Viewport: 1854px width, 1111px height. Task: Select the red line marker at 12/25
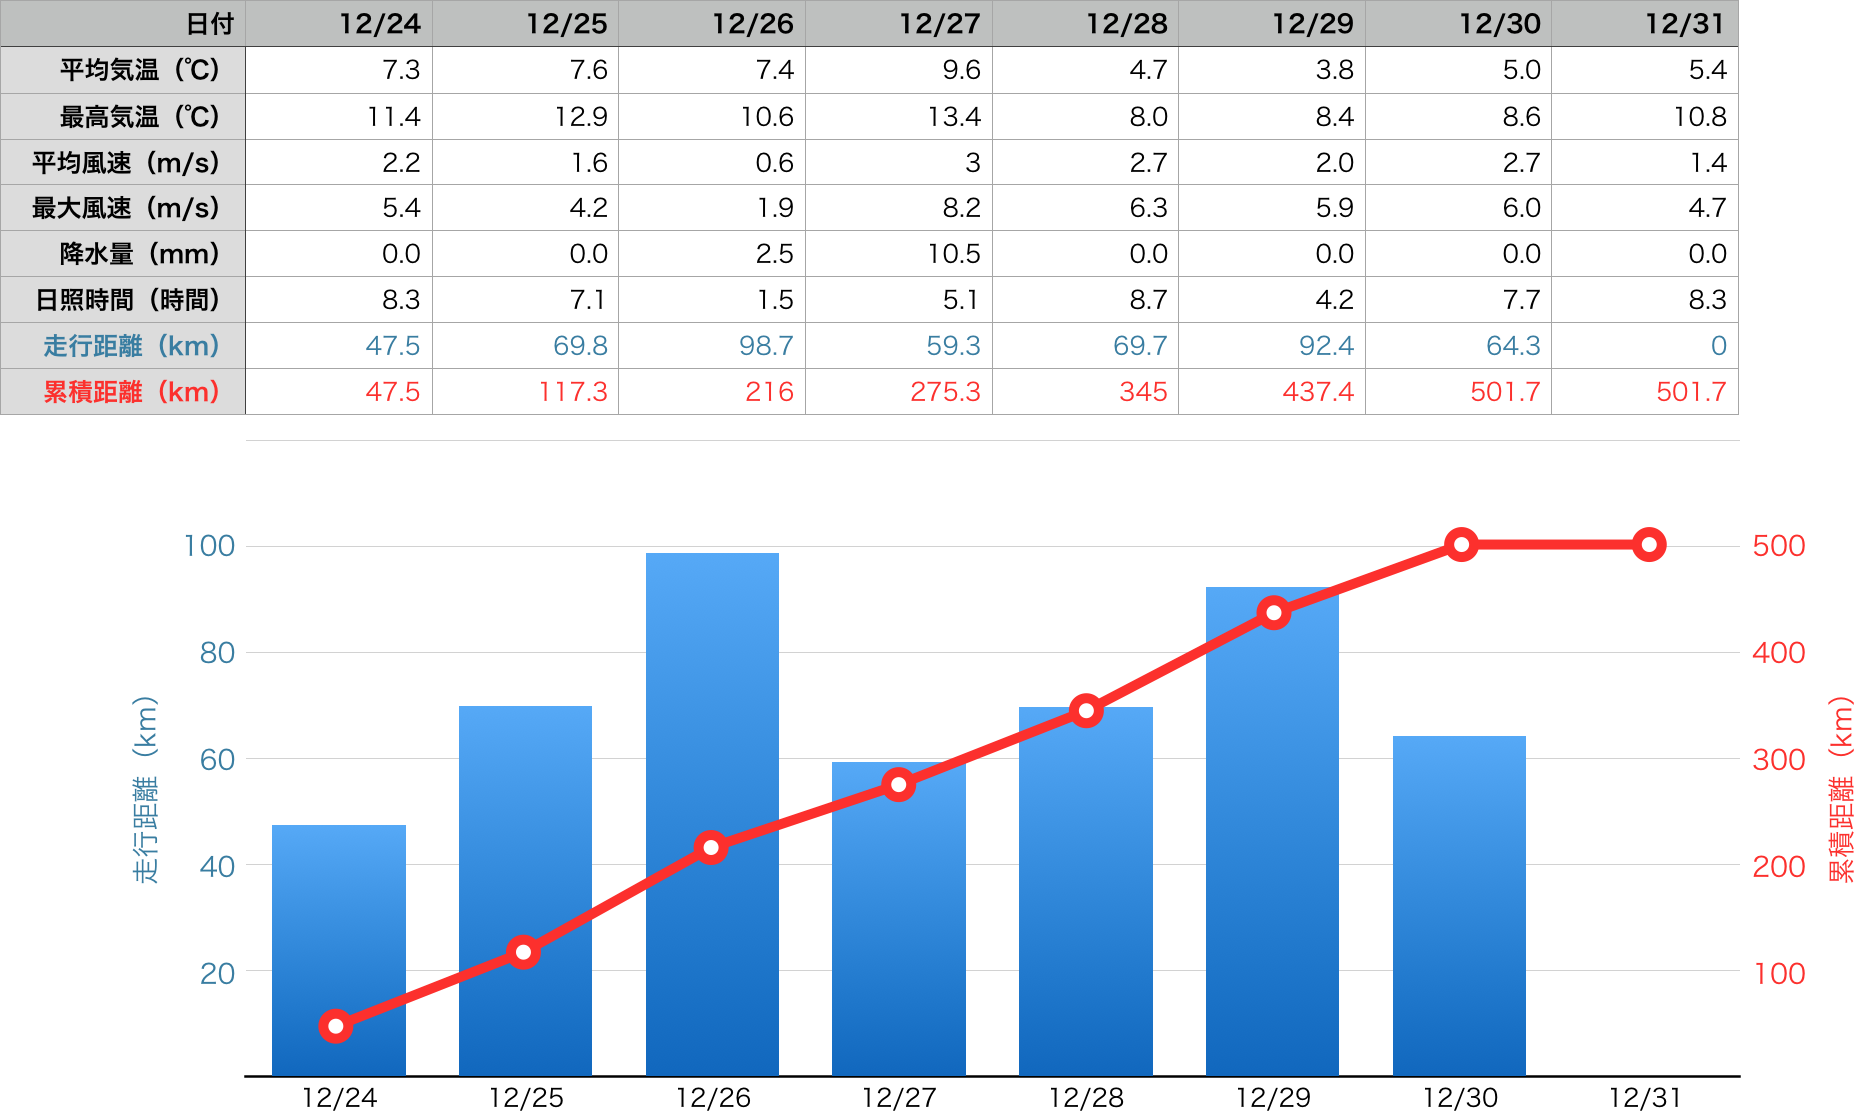pos(523,952)
